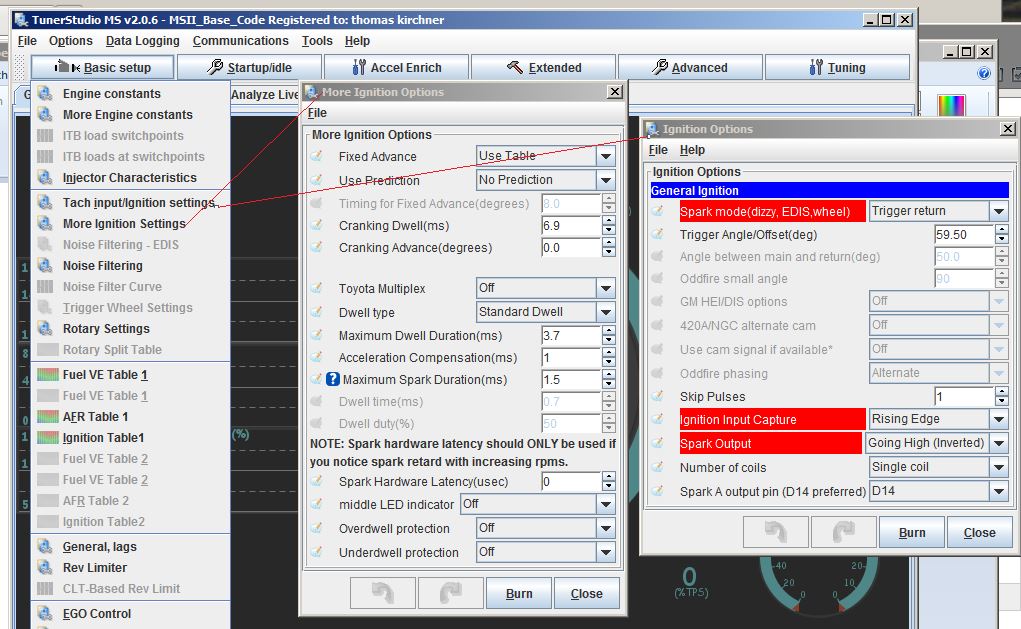This screenshot has width=1021, height=629.
Task: Click the help icon beside Maximum Spark Duration
Action: [x=334, y=380]
